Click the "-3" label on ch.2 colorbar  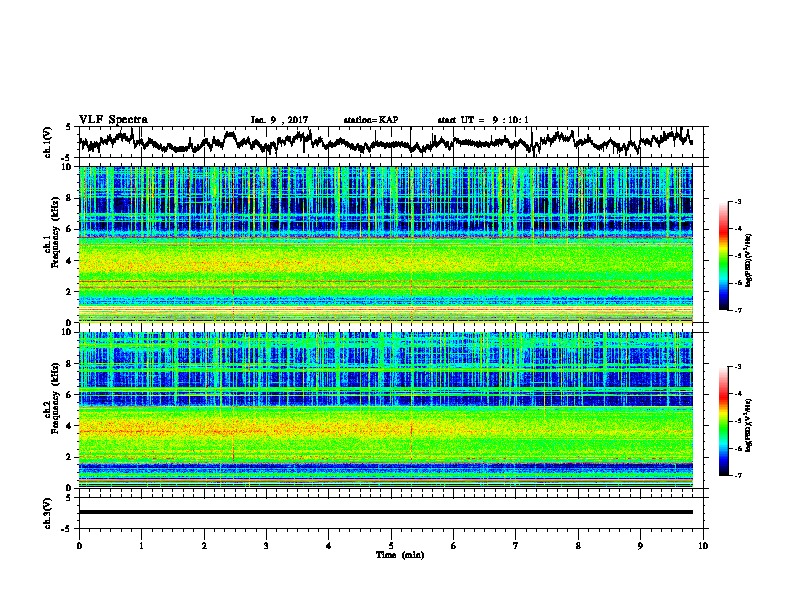click(x=737, y=367)
